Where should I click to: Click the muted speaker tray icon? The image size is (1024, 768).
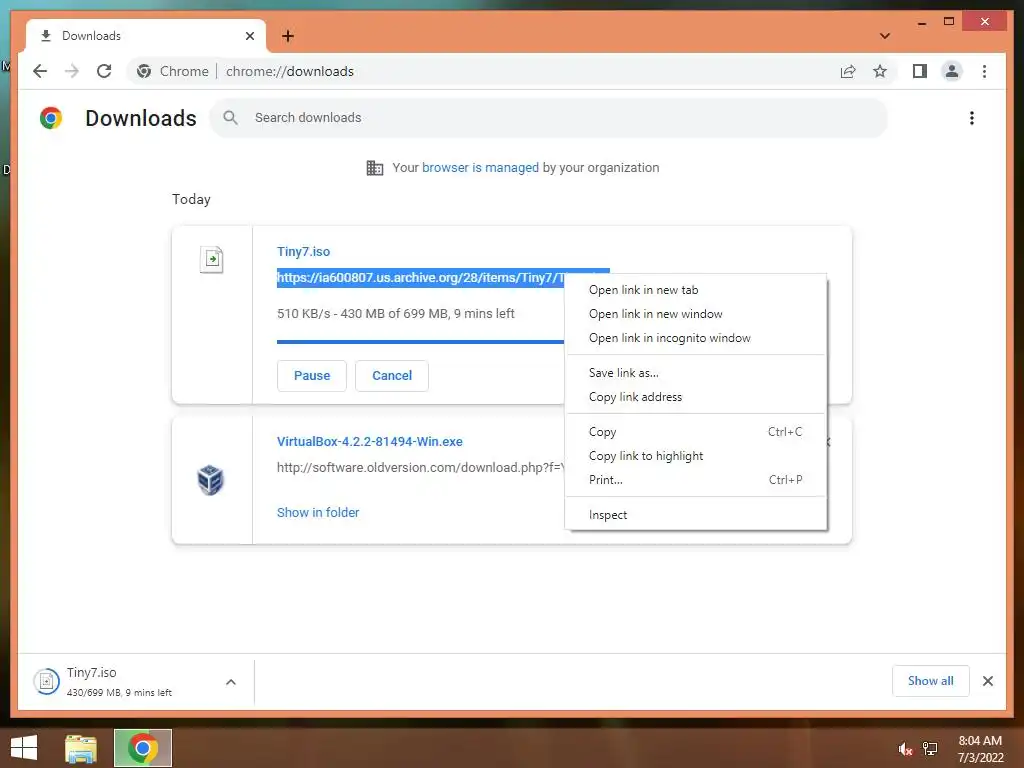pyautogui.click(x=905, y=749)
